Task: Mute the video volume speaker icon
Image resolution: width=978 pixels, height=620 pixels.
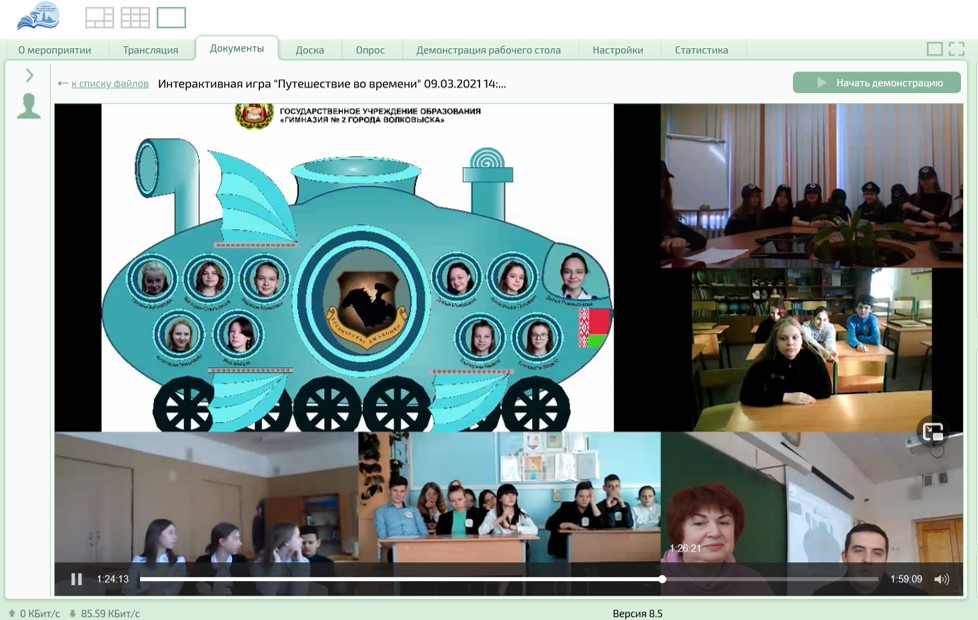Action: point(941,579)
